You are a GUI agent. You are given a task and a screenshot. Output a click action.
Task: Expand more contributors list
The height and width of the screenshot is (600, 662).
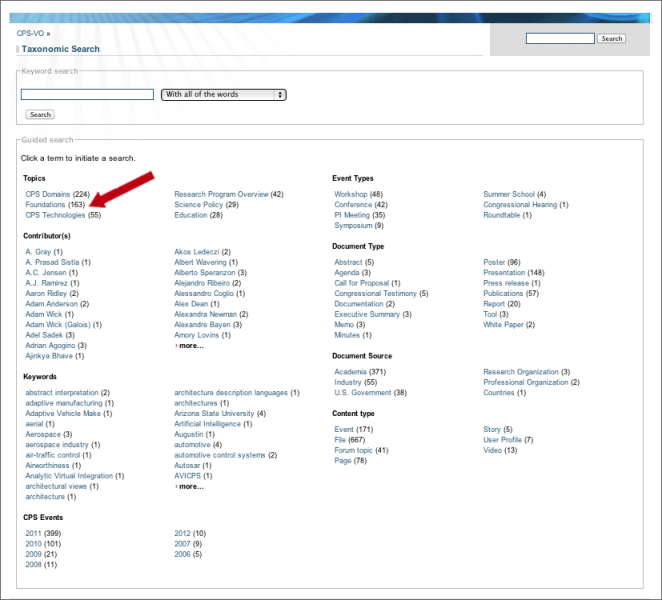[191, 346]
